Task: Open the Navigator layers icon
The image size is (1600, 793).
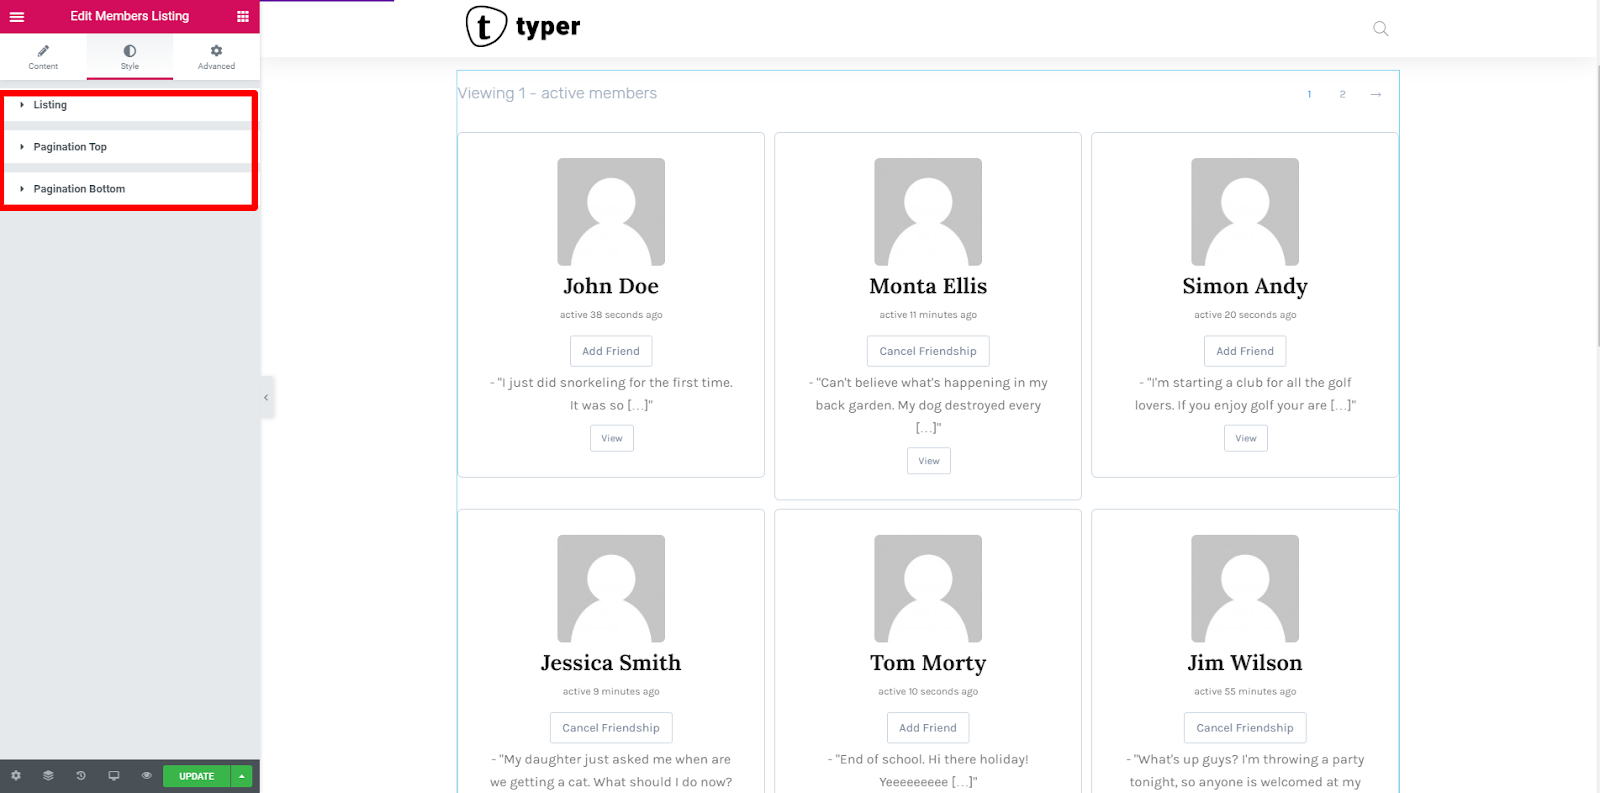Action: tap(48, 776)
